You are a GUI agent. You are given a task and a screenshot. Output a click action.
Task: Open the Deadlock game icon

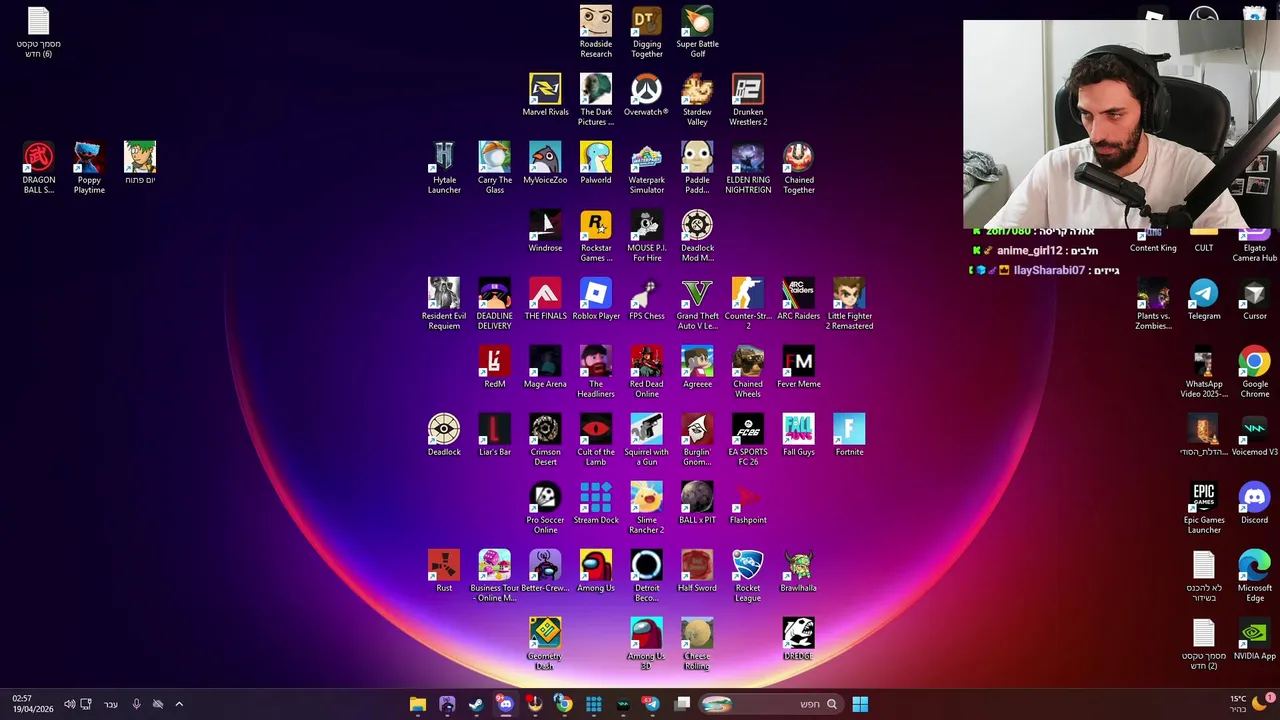[444, 435]
